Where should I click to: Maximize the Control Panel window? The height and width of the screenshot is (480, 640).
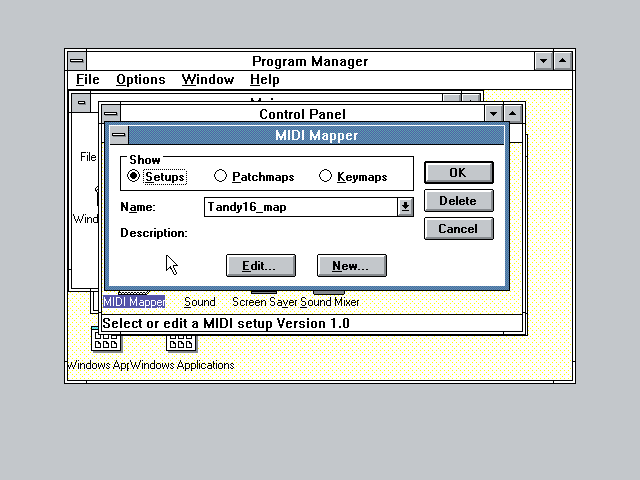tap(513, 113)
